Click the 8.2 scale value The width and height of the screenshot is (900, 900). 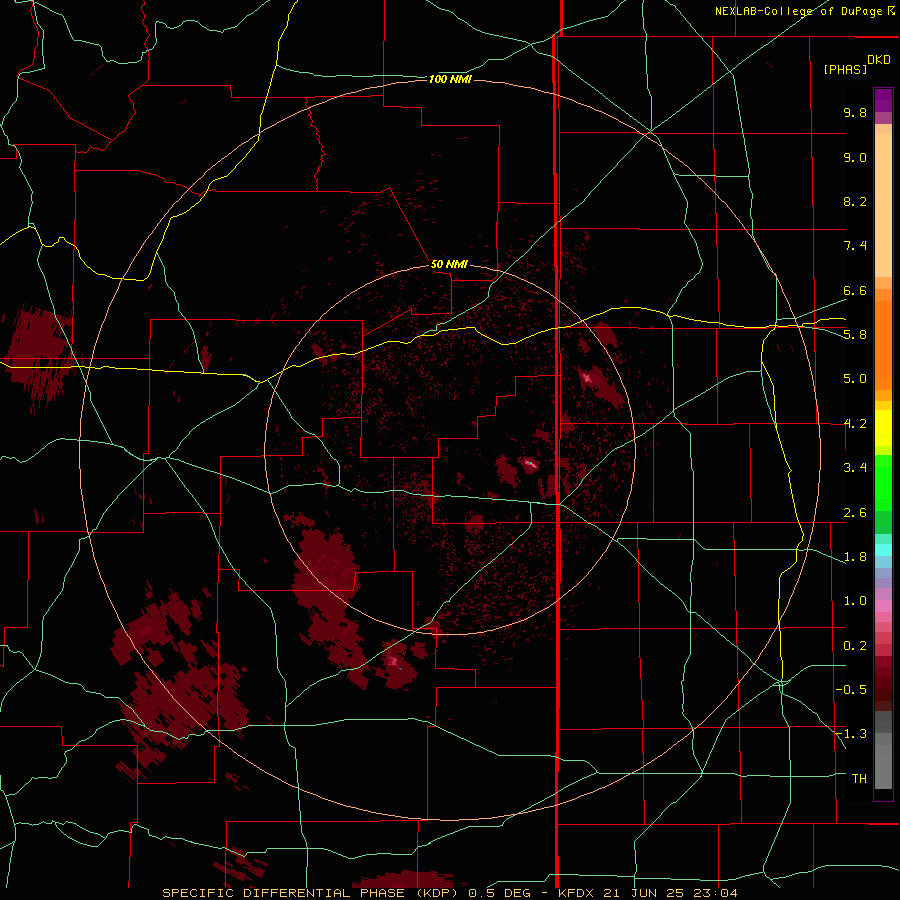coord(855,201)
